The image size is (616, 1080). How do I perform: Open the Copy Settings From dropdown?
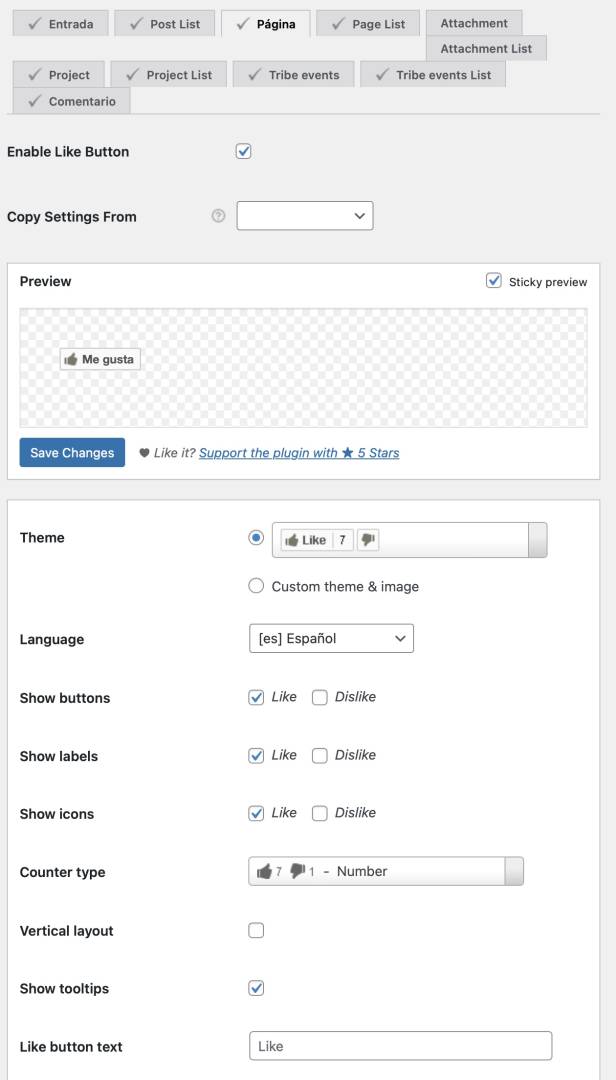pyautogui.click(x=305, y=216)
